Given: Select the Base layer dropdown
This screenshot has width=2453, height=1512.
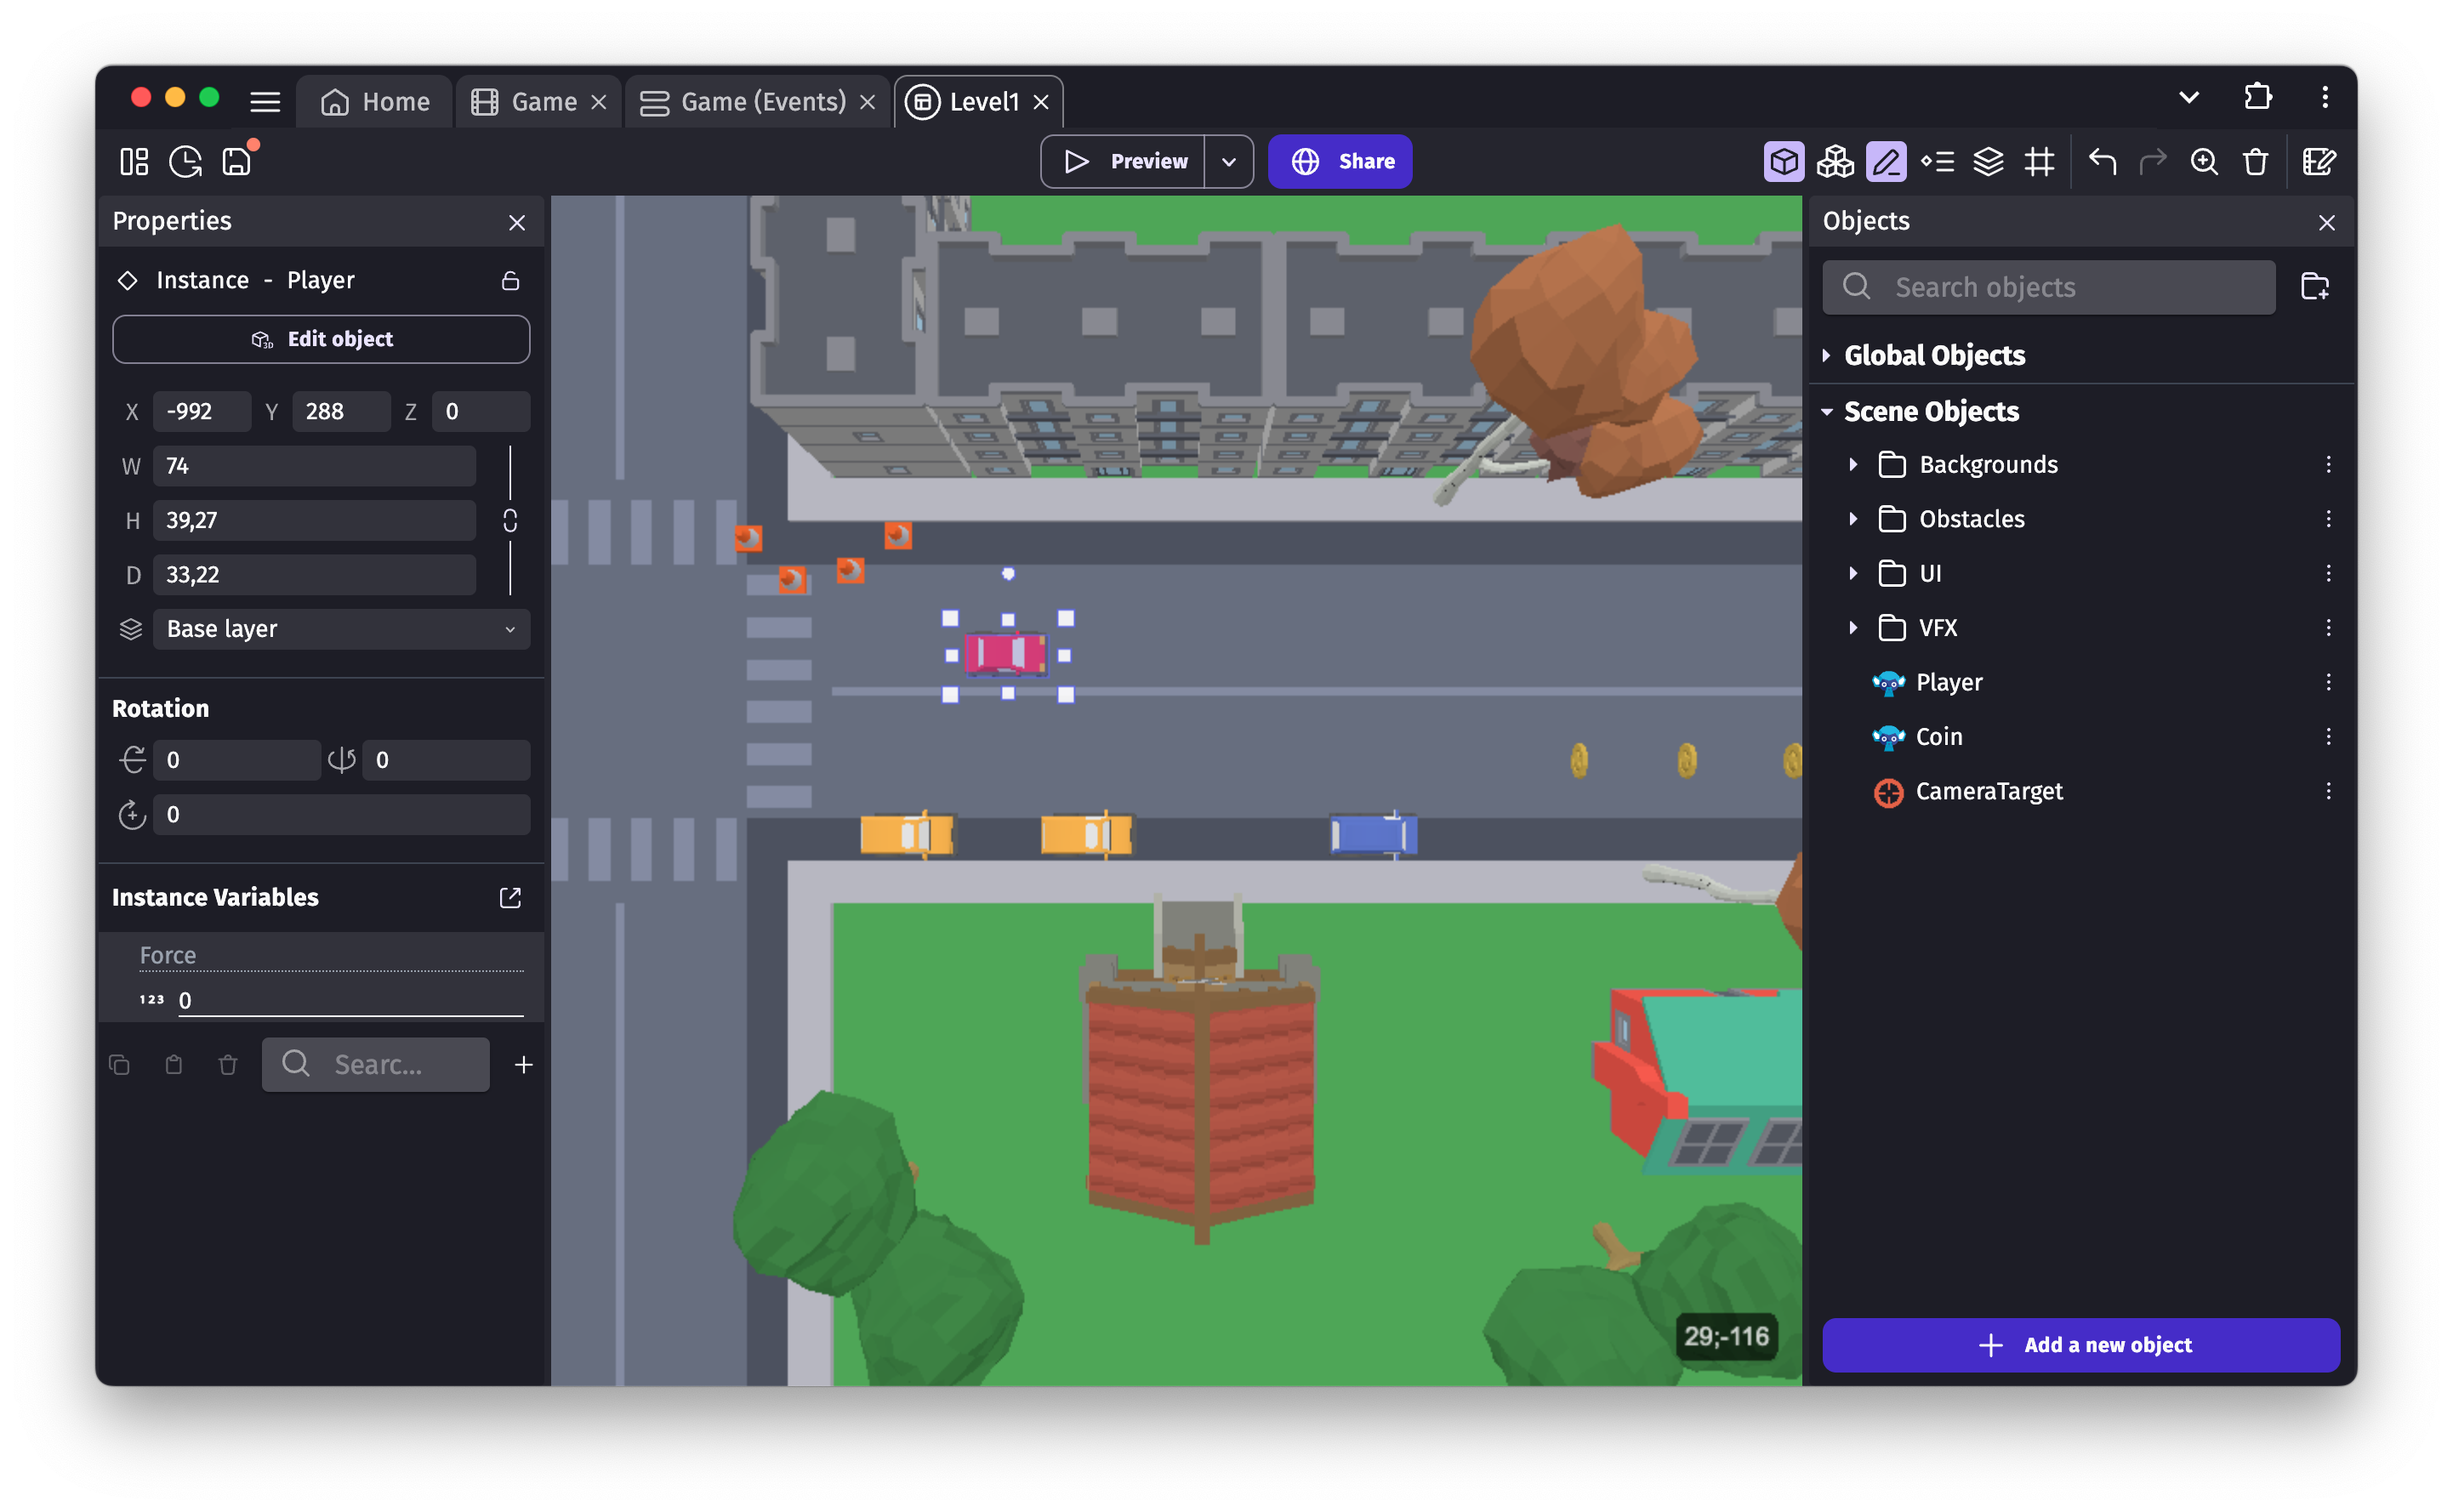Looking at the screenshot, I should pyautogui.click(x=333, y=628).
